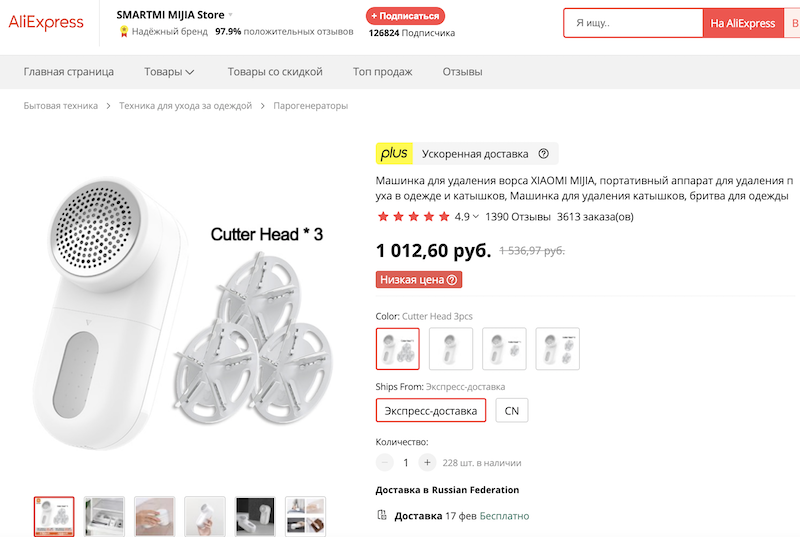Decrease quantity with the minus button
This screenshot has height=537, width=800.
pyautogui.click(x=385, y=463)
